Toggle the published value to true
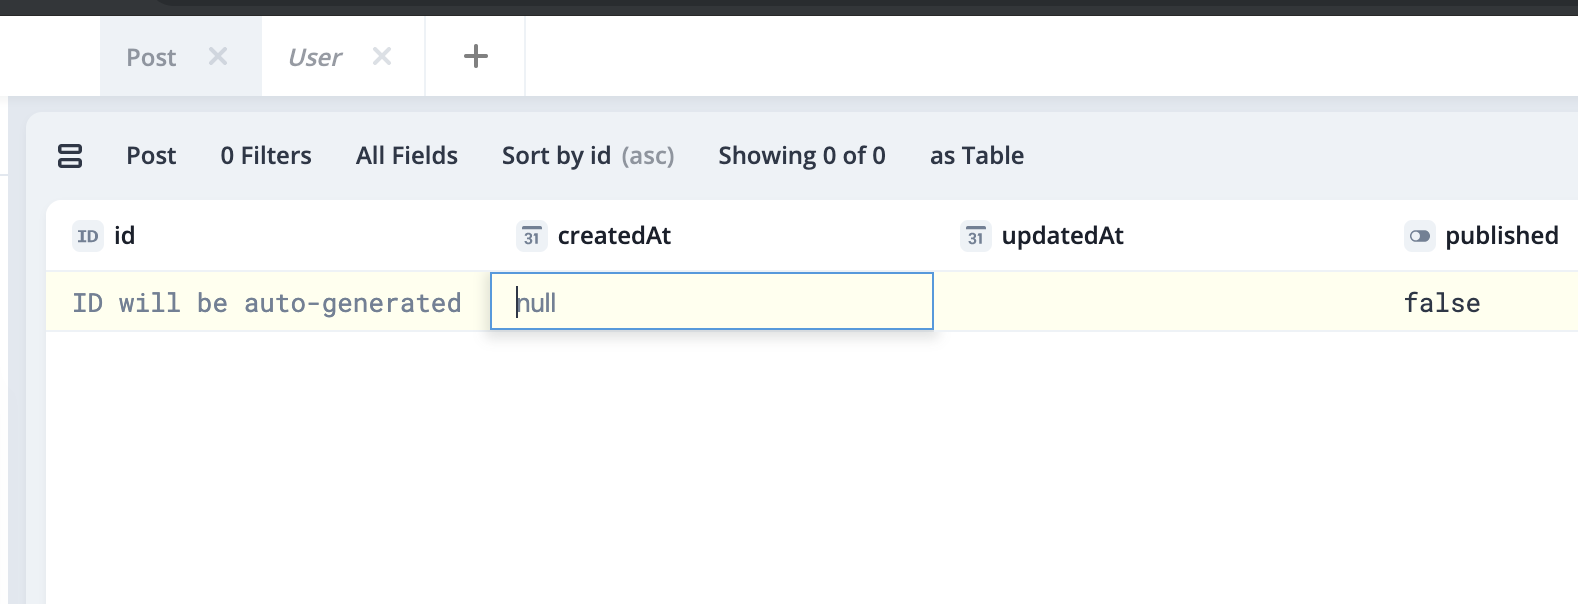 pyautogui.click(x=1442, y=302)
